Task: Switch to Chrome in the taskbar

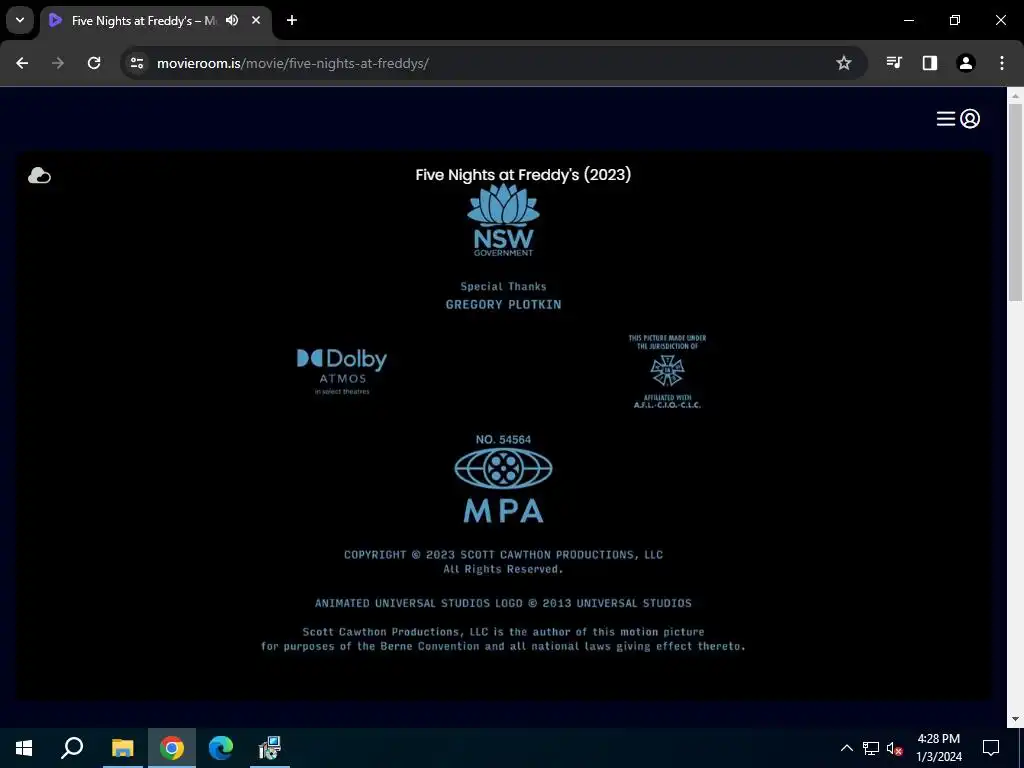Action: (172, 748)
